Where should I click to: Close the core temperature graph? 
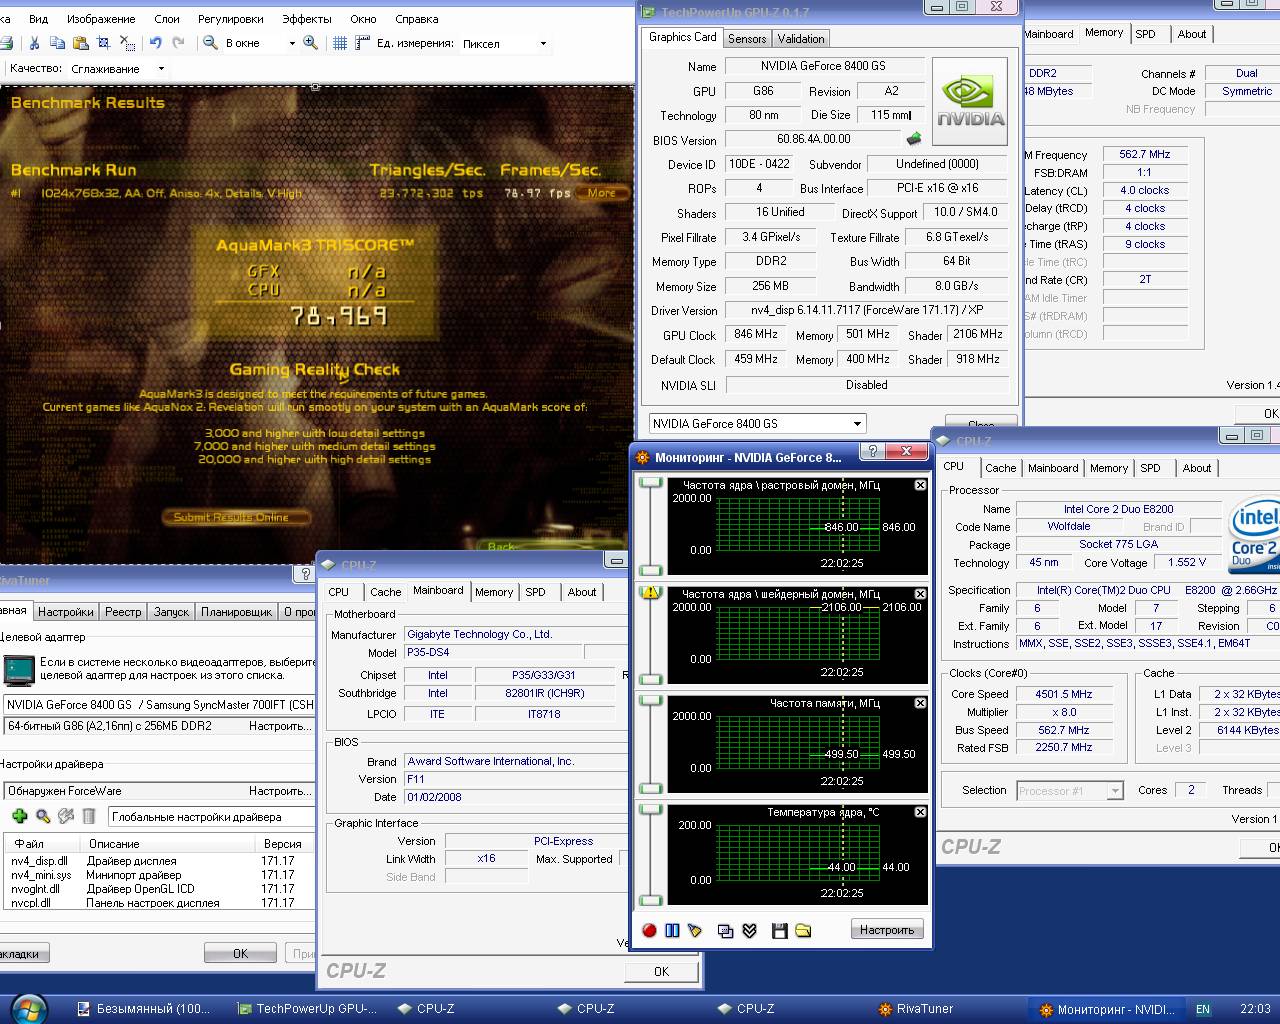tap(920, 812)
